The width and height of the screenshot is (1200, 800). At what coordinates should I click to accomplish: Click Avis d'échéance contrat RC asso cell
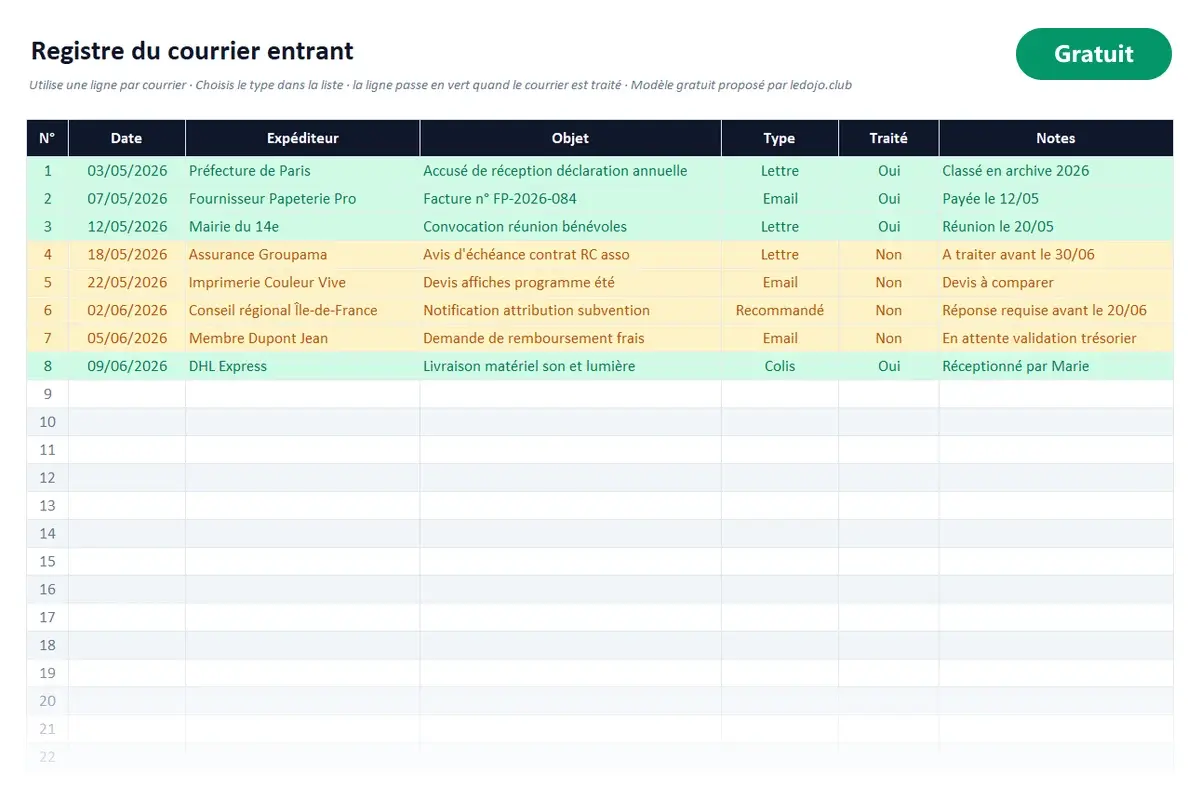[x=570, y=255]
